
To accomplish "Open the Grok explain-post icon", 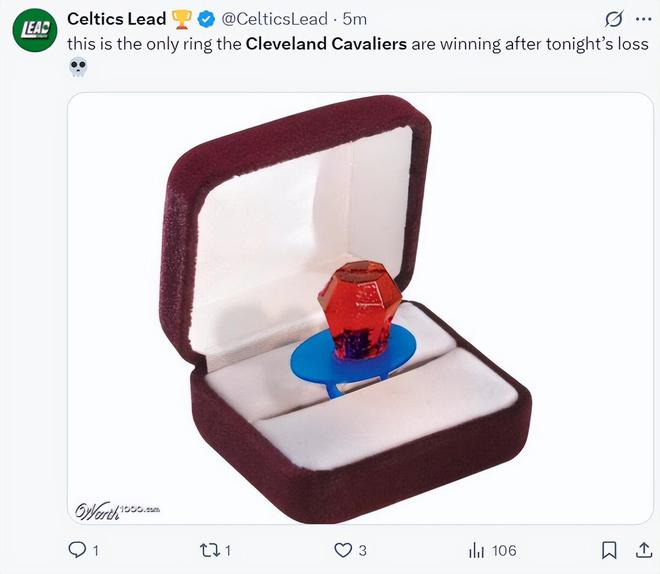I will pos(615,19).
